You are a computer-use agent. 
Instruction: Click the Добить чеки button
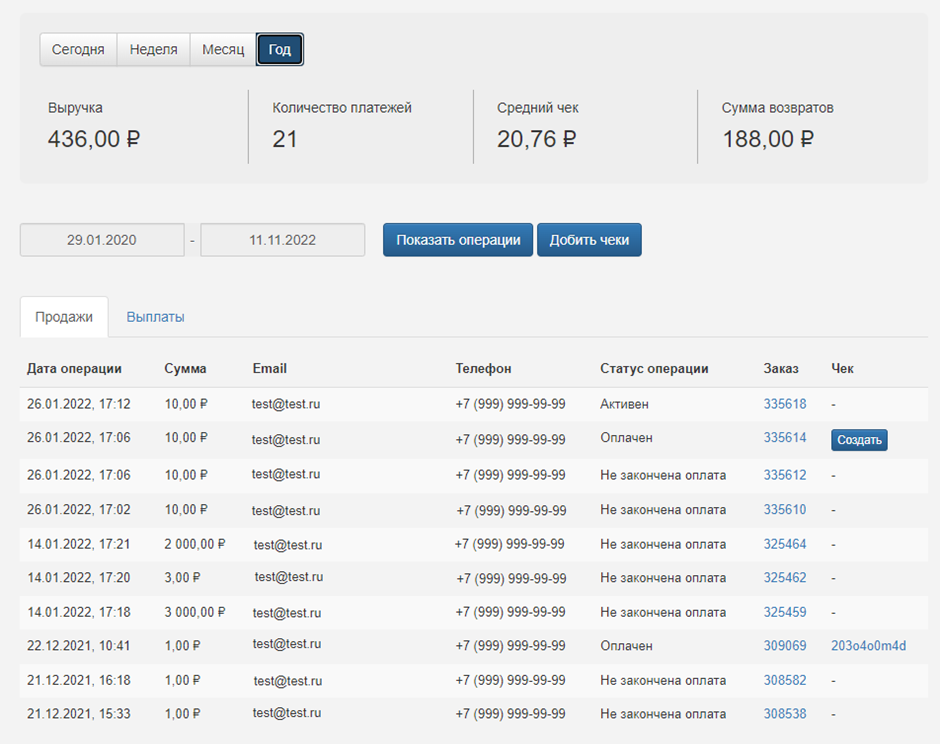pyautogui.click(x=589, y=240)
